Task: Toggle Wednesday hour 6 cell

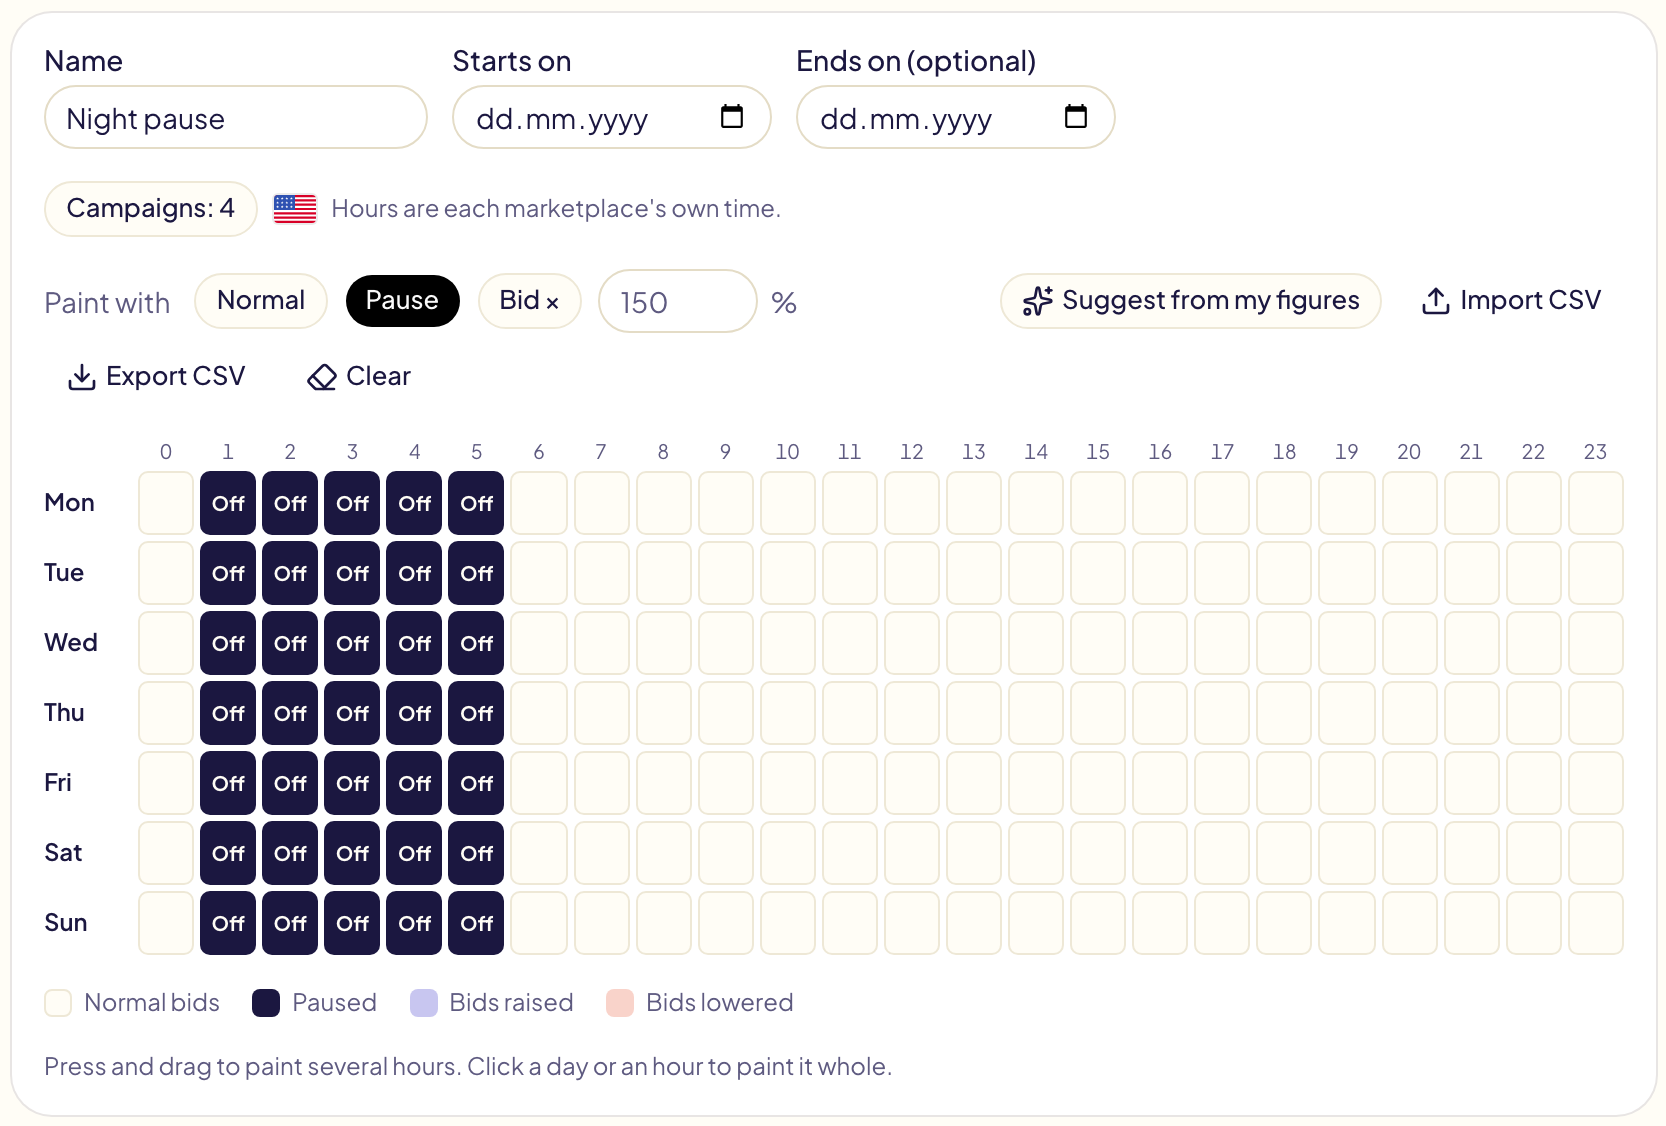Action: coord(539,643)
